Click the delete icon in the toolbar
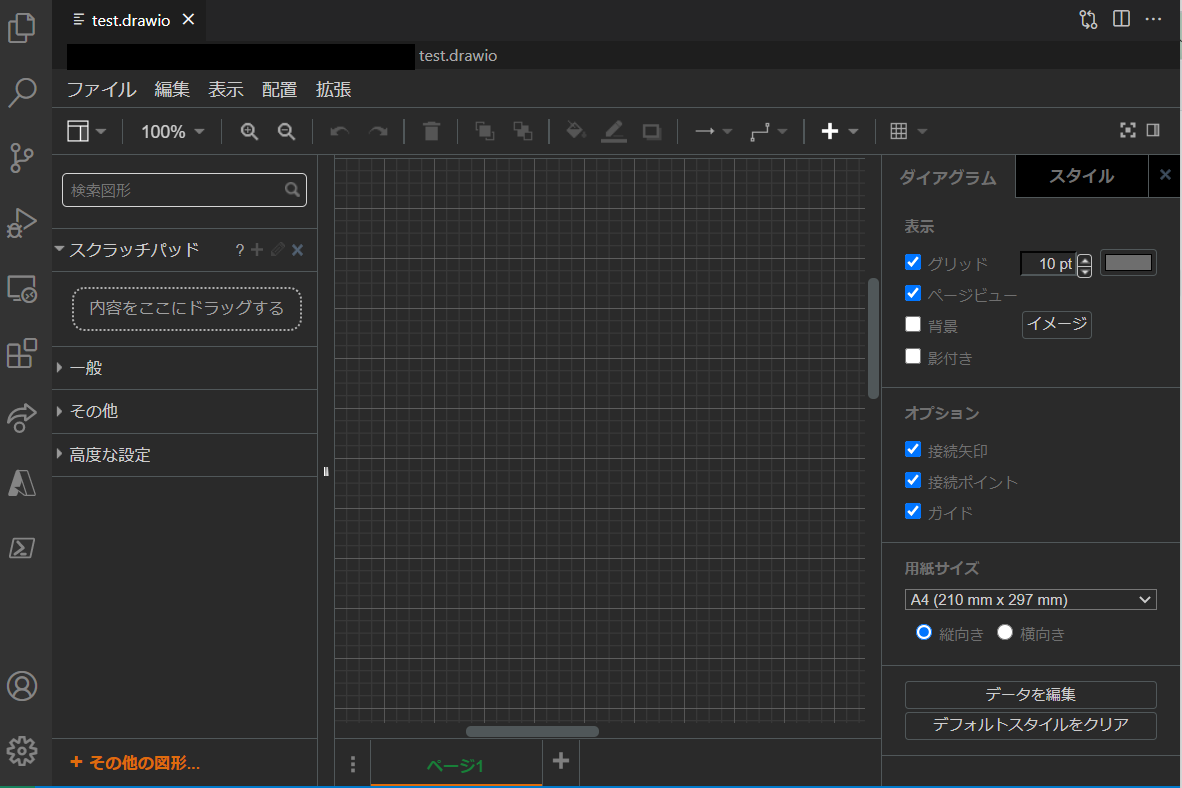This screenshot has width=1182, height=788. pos(431,131)
